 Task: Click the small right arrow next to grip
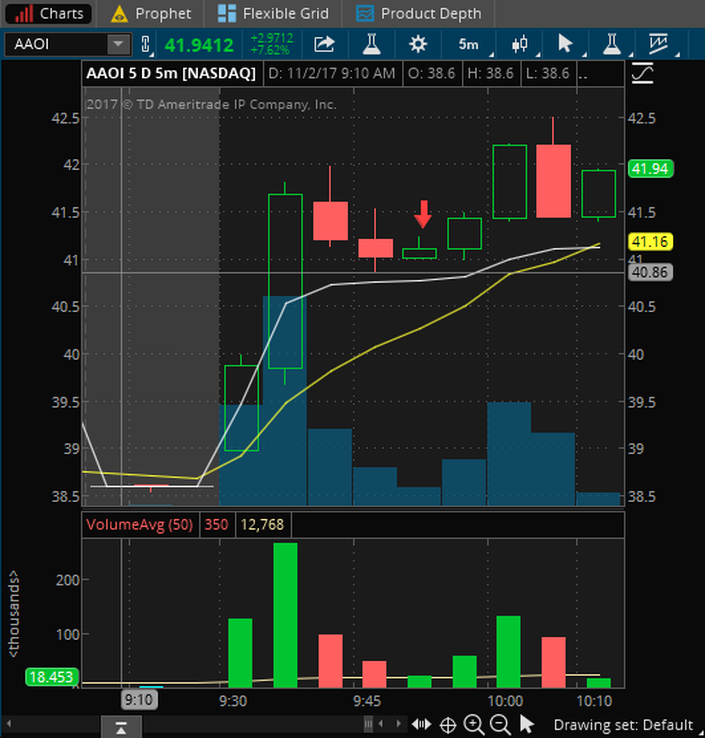click(398, 723)
